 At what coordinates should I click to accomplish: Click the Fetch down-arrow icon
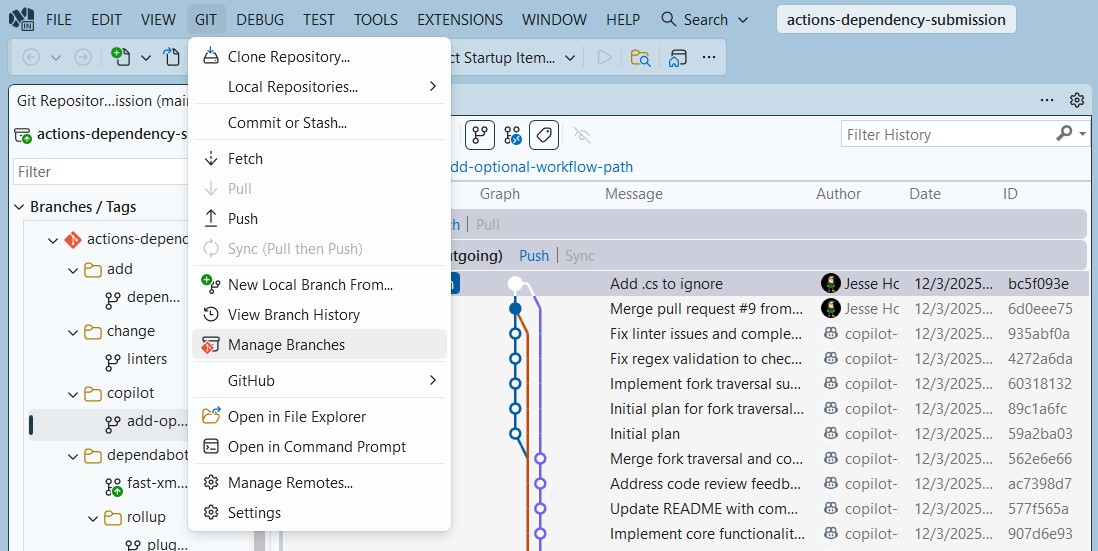click(x=211, y=159)
